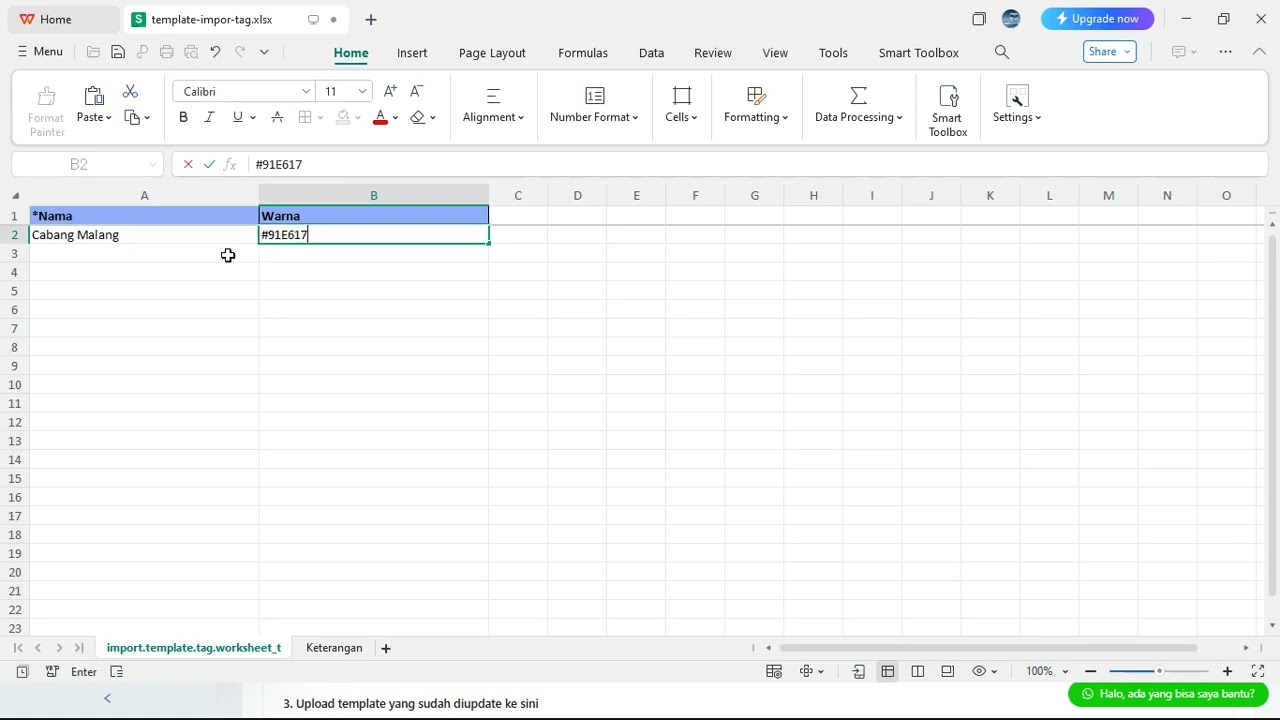This screenshot has height=720, width=1280.
Task: Increase font size with A+ icon
Action: click(x=390, y=91)
